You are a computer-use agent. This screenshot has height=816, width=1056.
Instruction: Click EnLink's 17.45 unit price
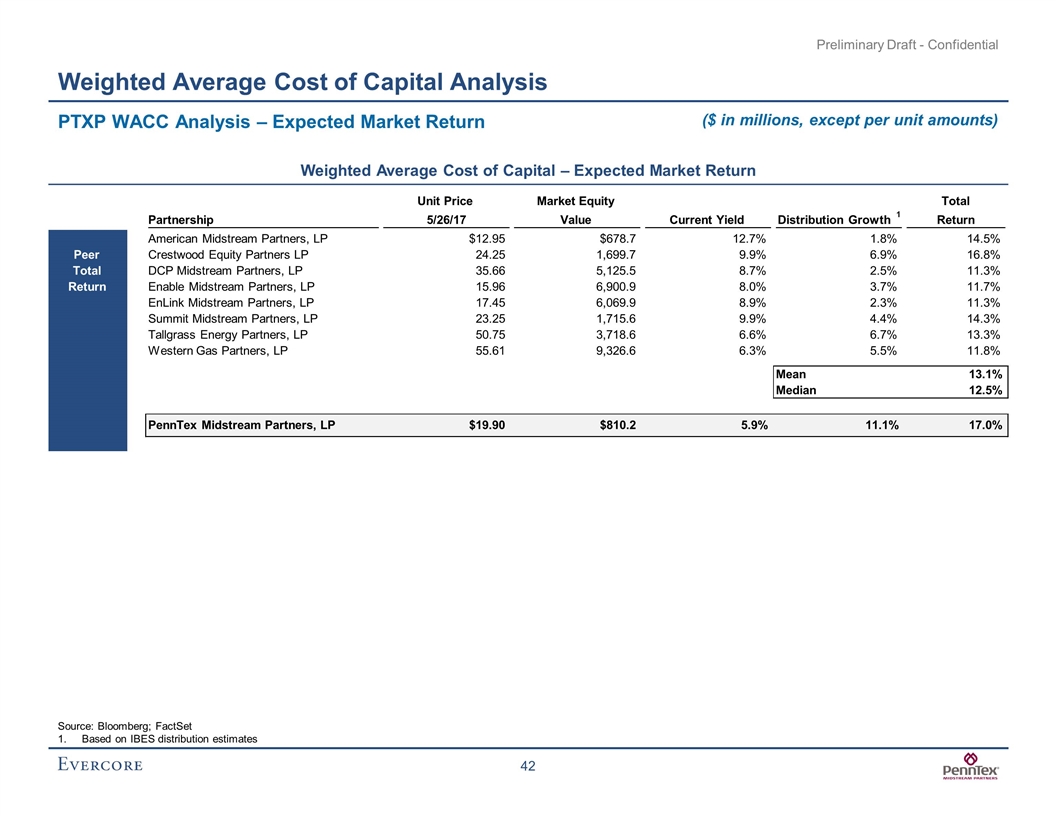coord(490,302)
